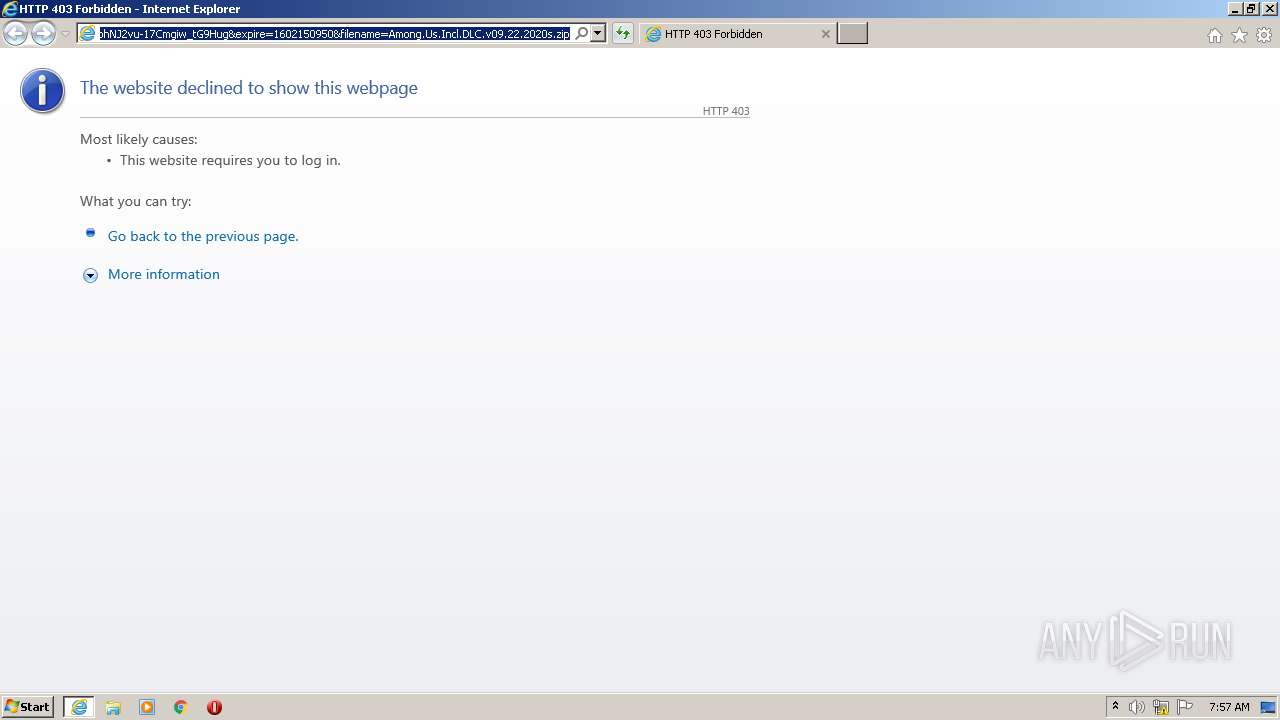Click the Action Center flag icon
The height and width of the screenshot is (720, 1280).
pyautogui.click(x=1185, y=707)
